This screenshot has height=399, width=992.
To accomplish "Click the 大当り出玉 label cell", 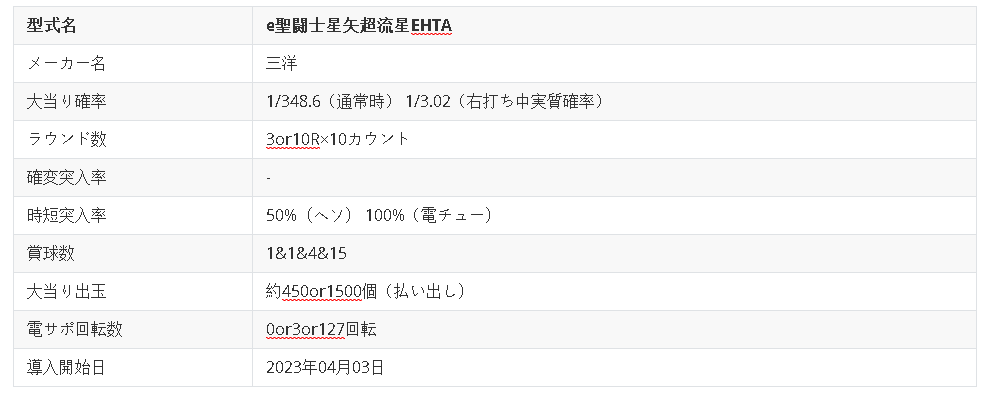I will pyautogui.click(x=133, y=292).
